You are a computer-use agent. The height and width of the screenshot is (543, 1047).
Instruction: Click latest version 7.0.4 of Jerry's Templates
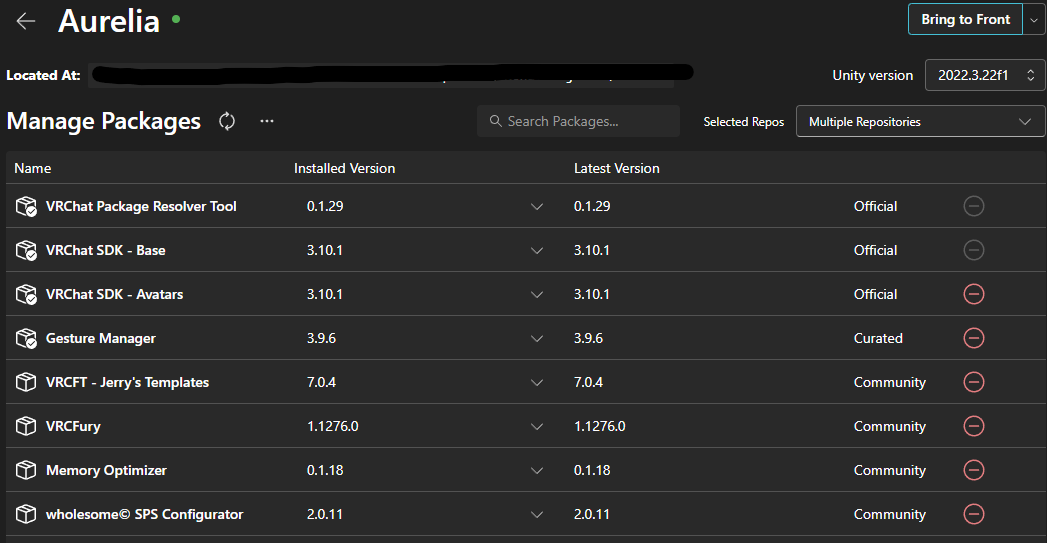coord(588,382)
